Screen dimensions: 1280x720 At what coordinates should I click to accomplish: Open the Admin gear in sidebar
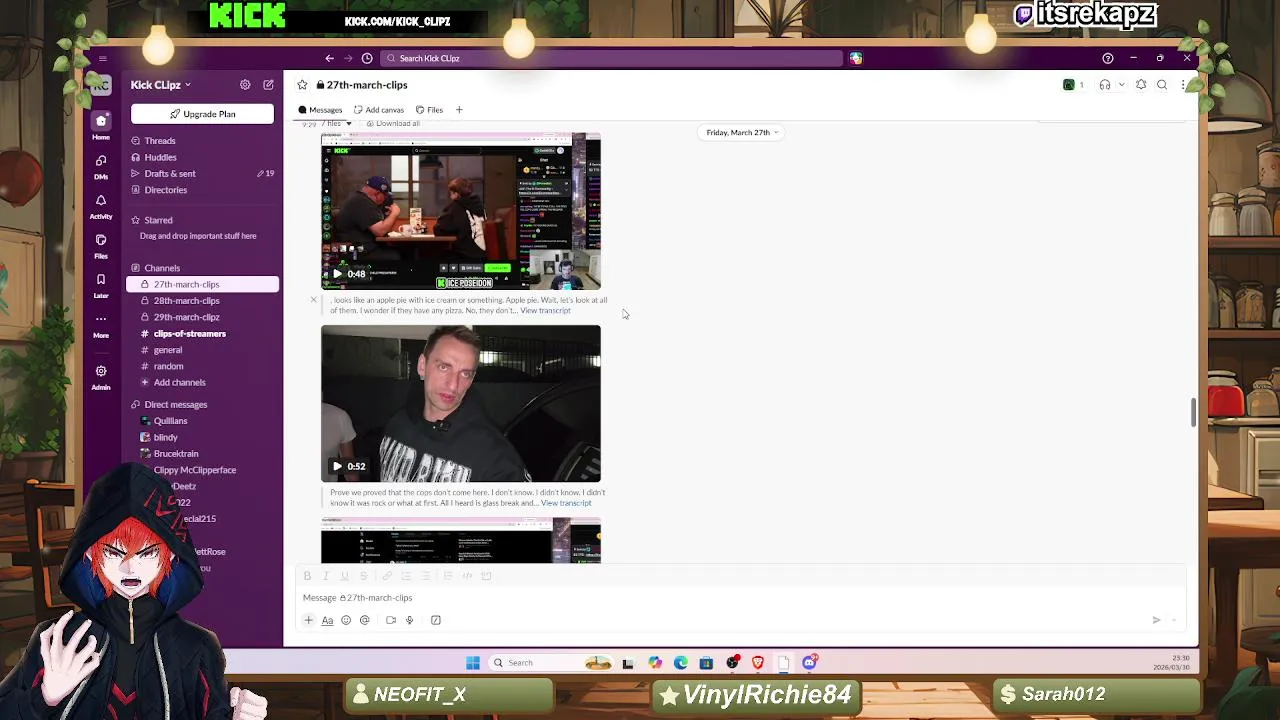point(101,376)
